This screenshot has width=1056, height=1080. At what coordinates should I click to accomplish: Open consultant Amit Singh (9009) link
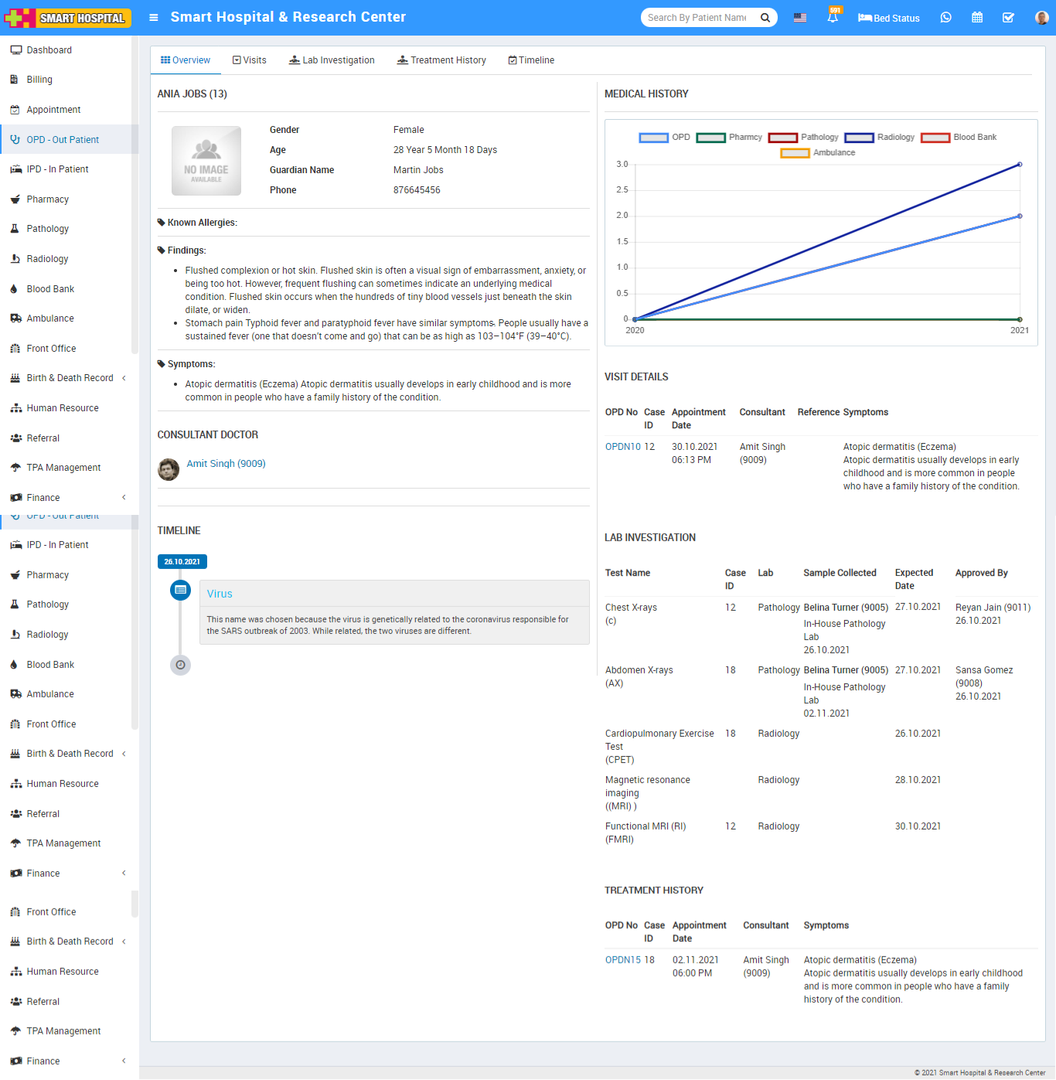[226, 464]
